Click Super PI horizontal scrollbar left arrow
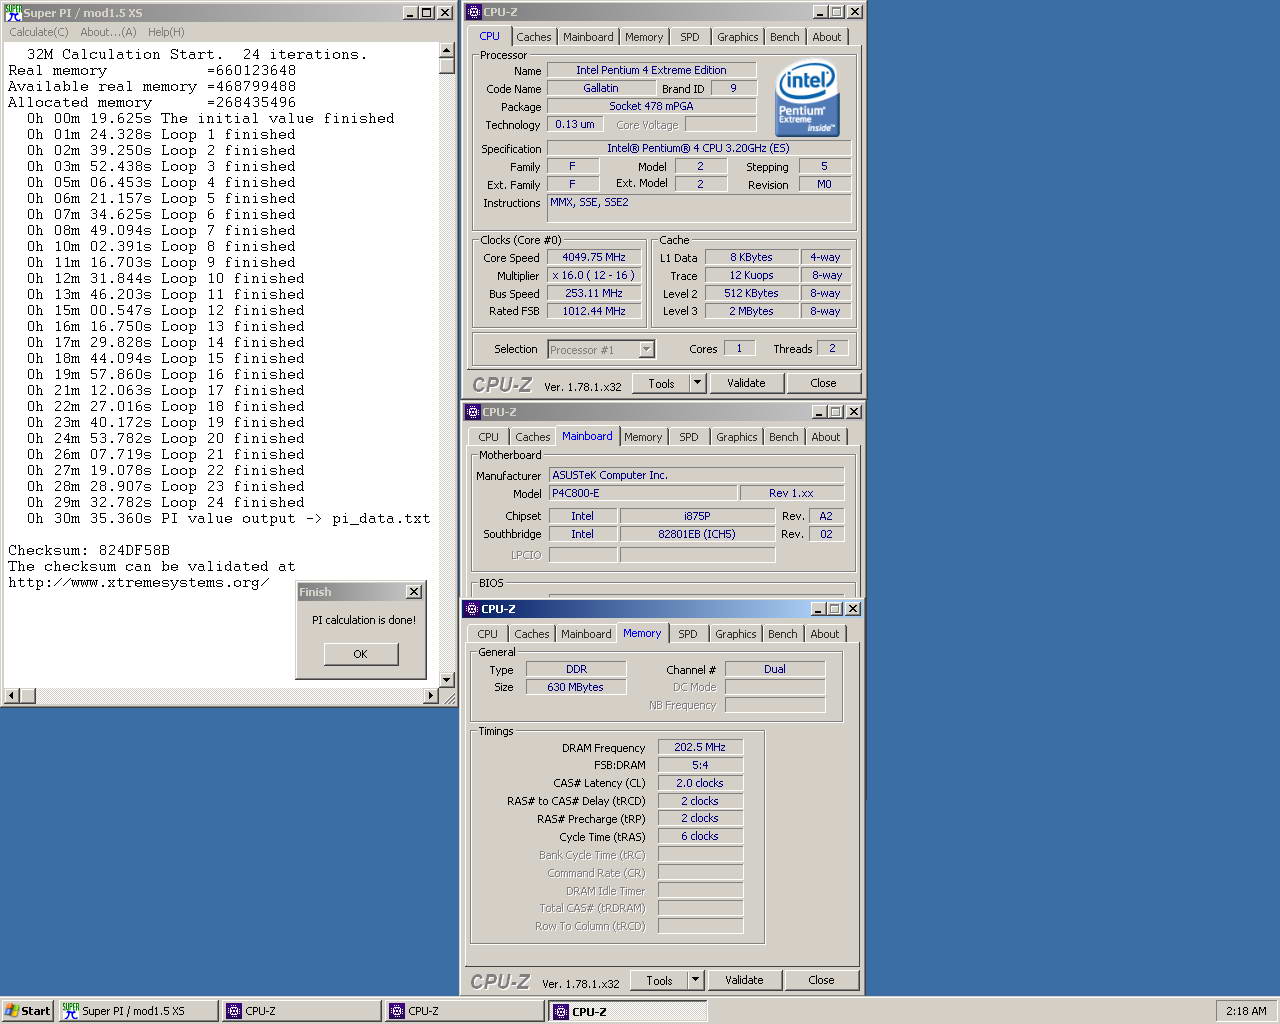Viewport: 1280px width, 1024px height. click(12, 695)
